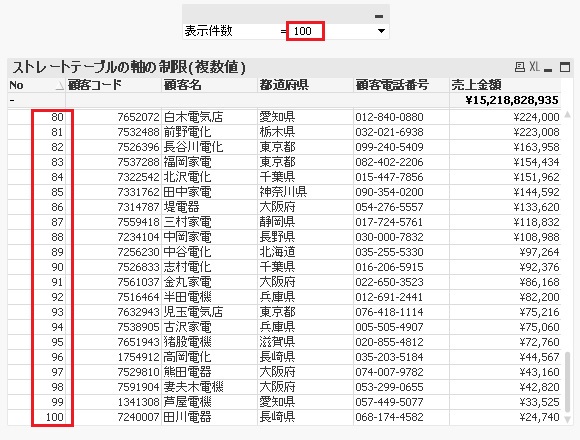
Task: Click the 売上金額 column header
Action: [x=505, y=85]
